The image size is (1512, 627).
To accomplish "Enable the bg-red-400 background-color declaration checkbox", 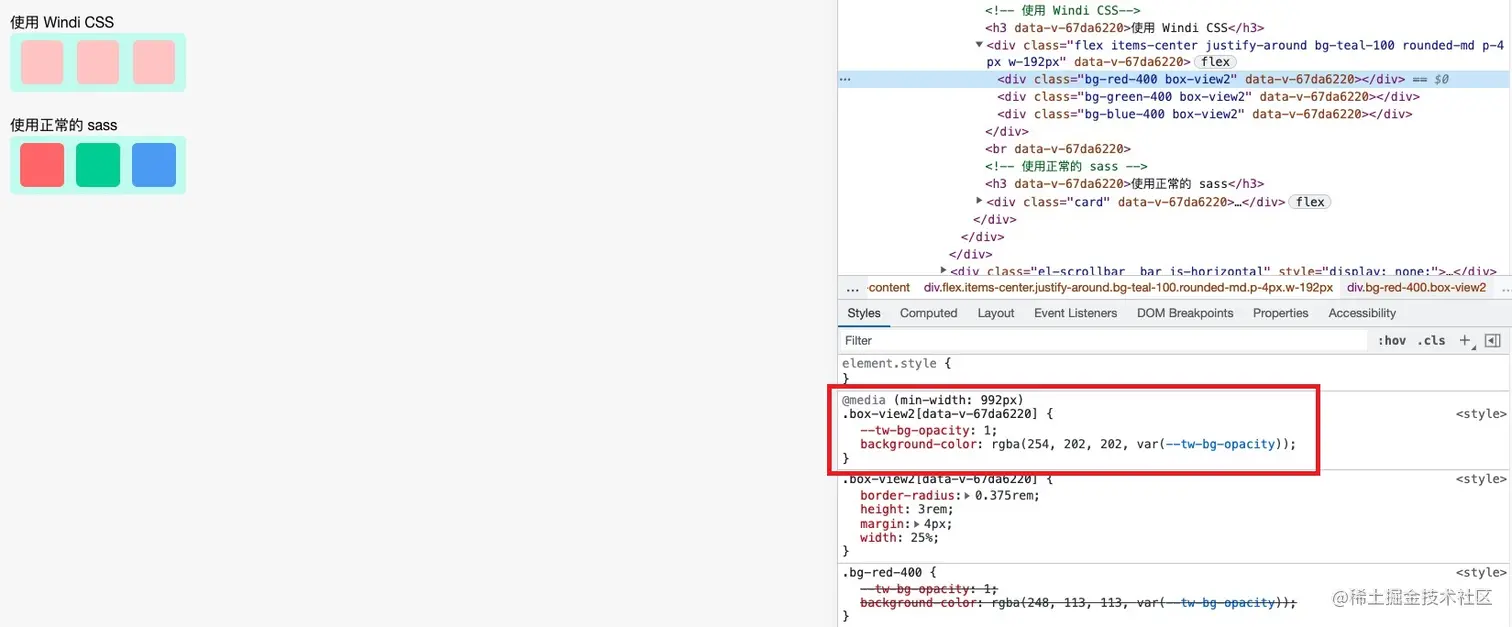I will [x=850, y=602].
